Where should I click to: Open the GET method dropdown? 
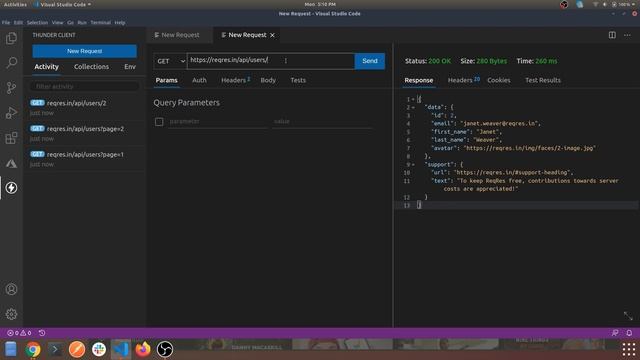170,61
